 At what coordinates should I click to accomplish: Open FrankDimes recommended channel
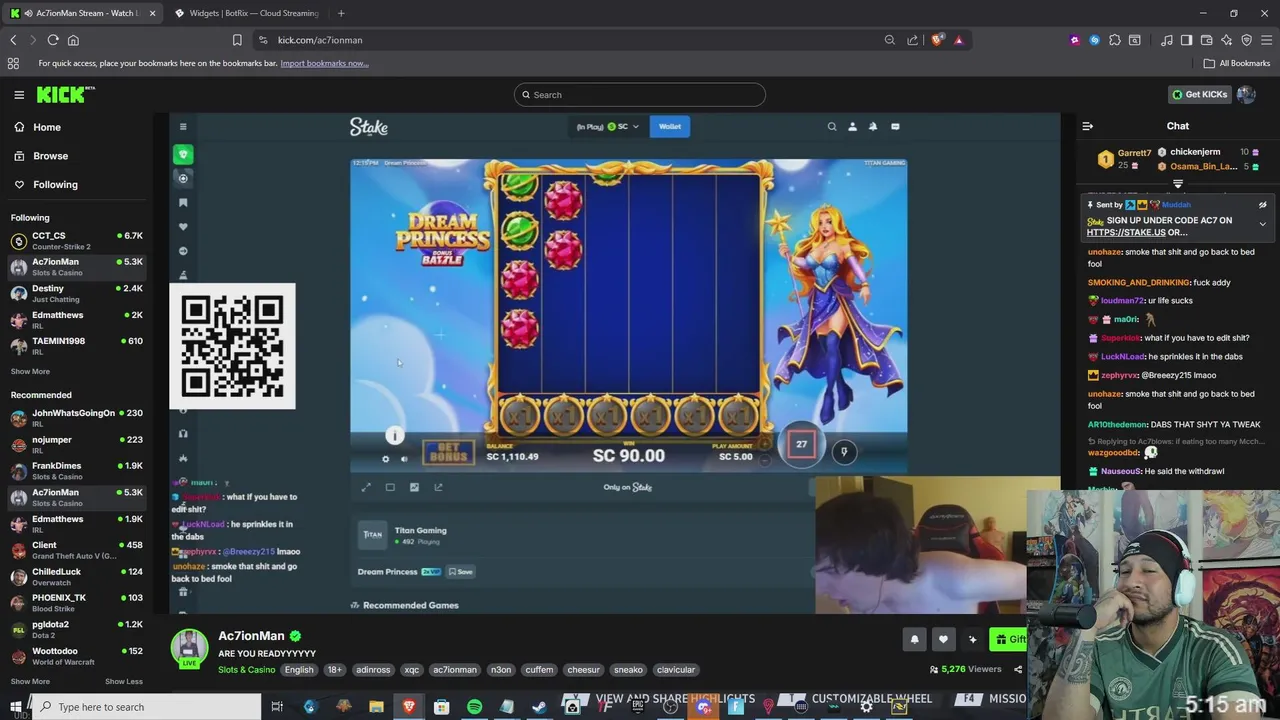pos(77,470)
